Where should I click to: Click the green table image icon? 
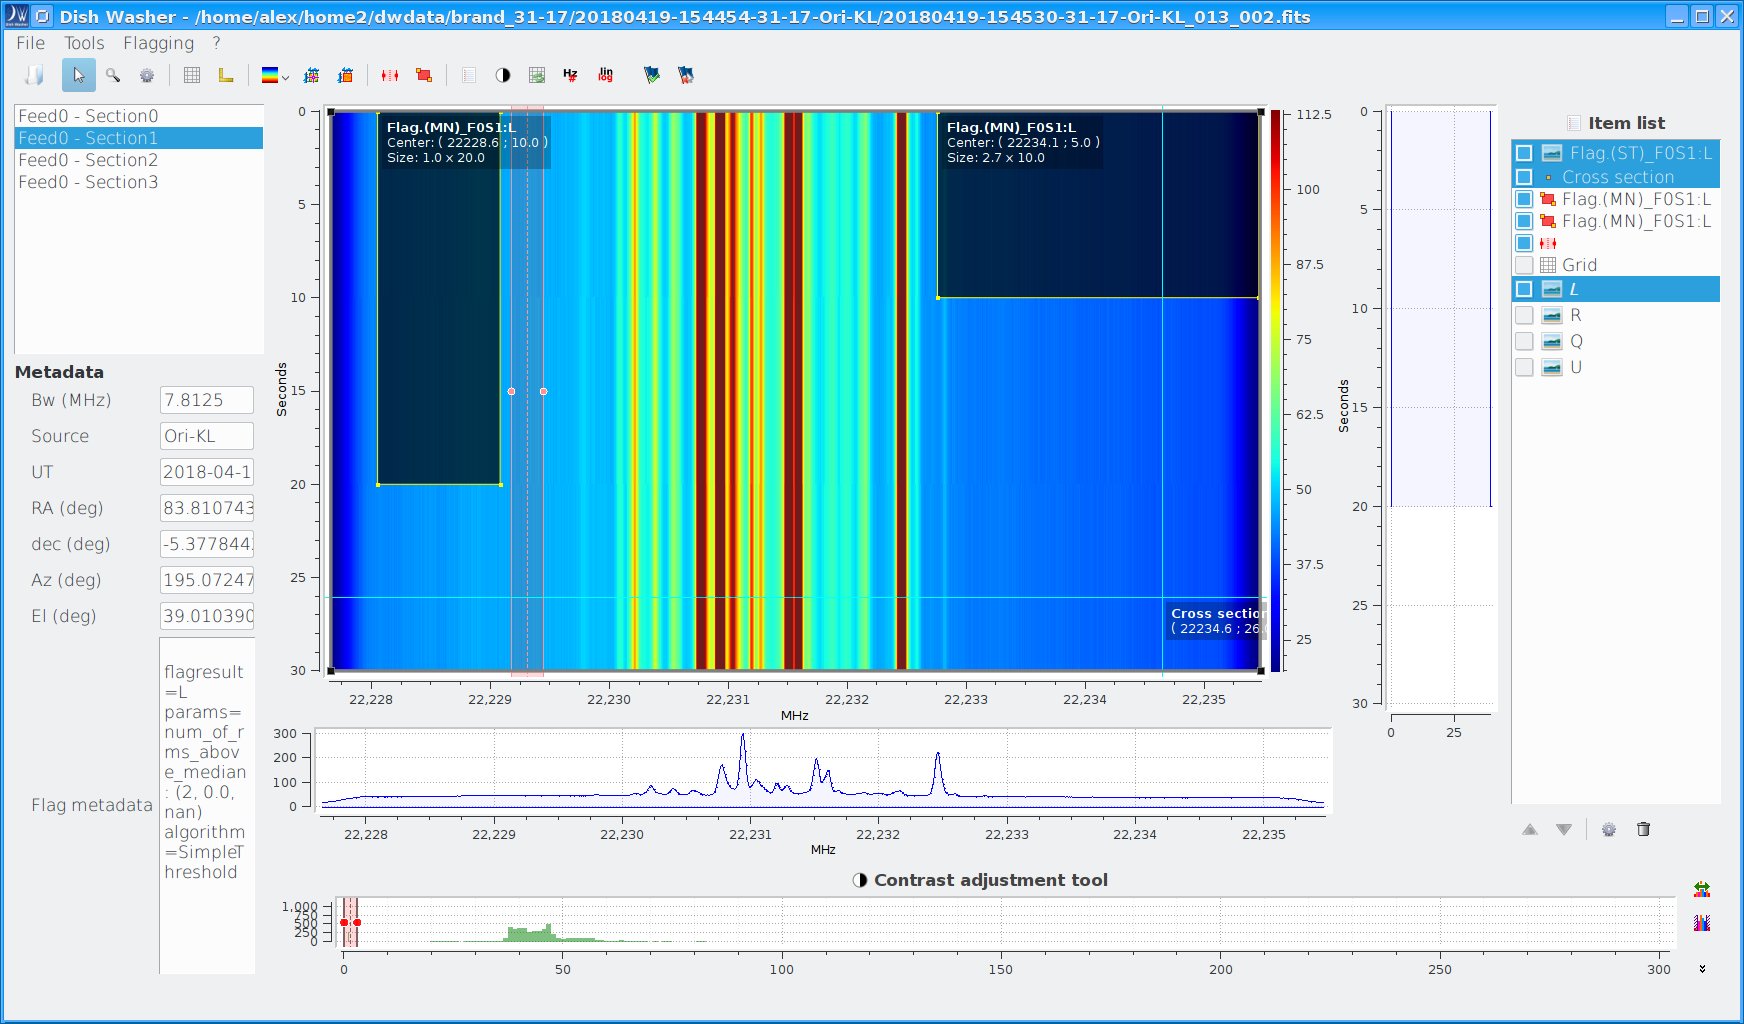point(537,75)
